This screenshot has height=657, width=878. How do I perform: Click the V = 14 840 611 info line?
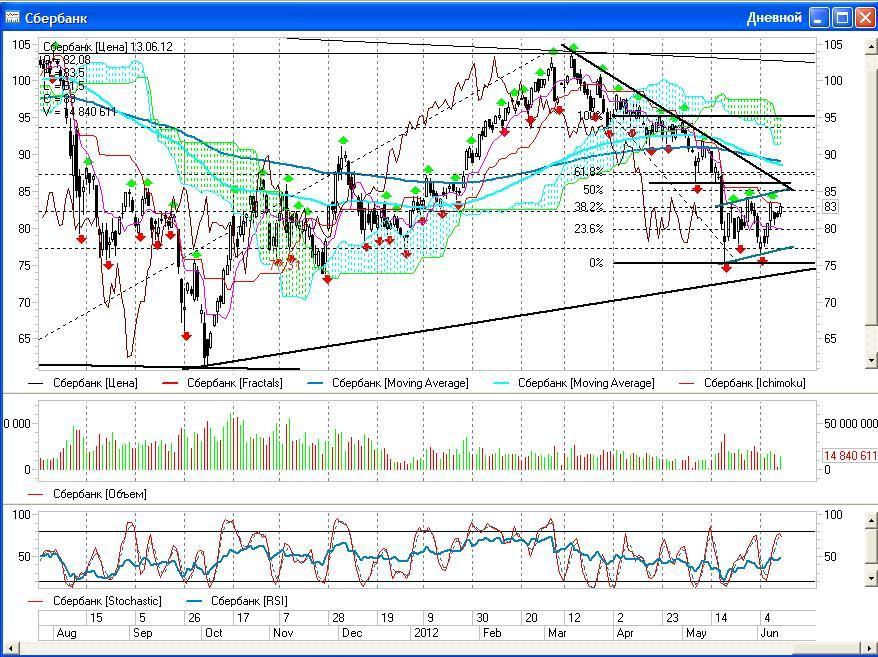coord(80,112)
